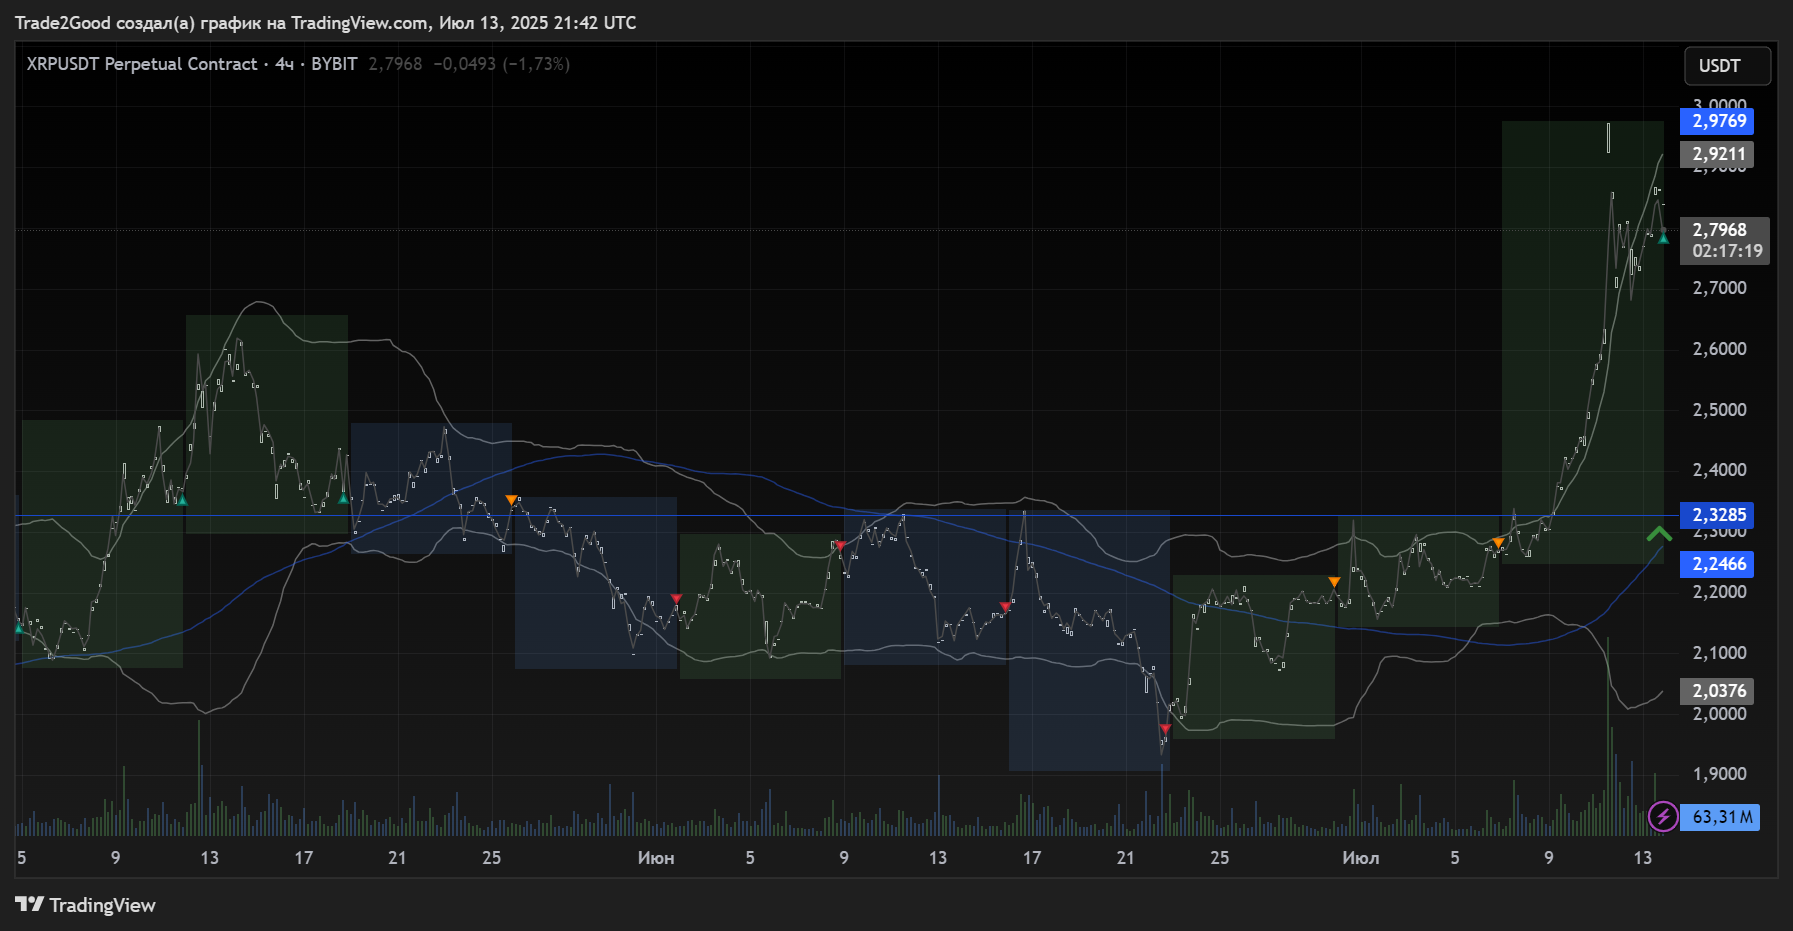Click the red triangle marker near June 9
The image size is (1793, 931).
[840, 546]
